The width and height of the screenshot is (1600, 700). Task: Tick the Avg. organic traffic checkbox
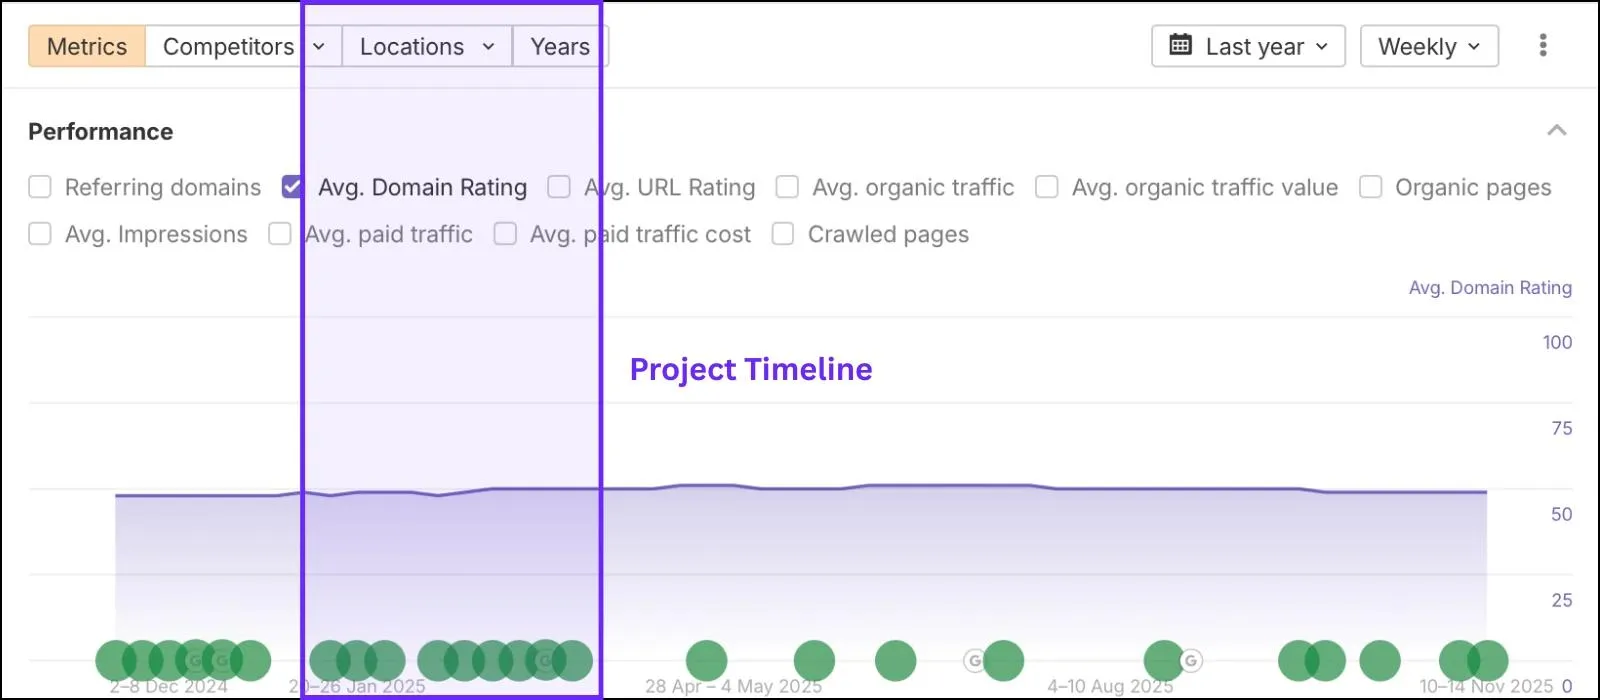pos(787,187)
